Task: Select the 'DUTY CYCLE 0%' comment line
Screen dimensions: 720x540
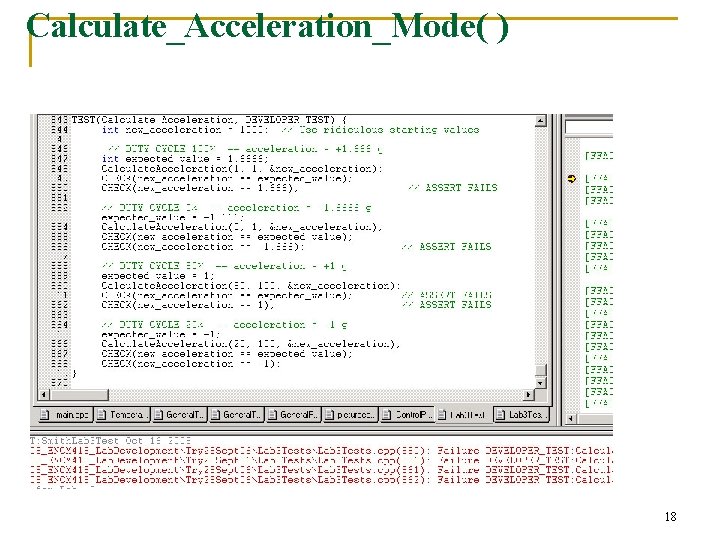Action: click(236, 208)
